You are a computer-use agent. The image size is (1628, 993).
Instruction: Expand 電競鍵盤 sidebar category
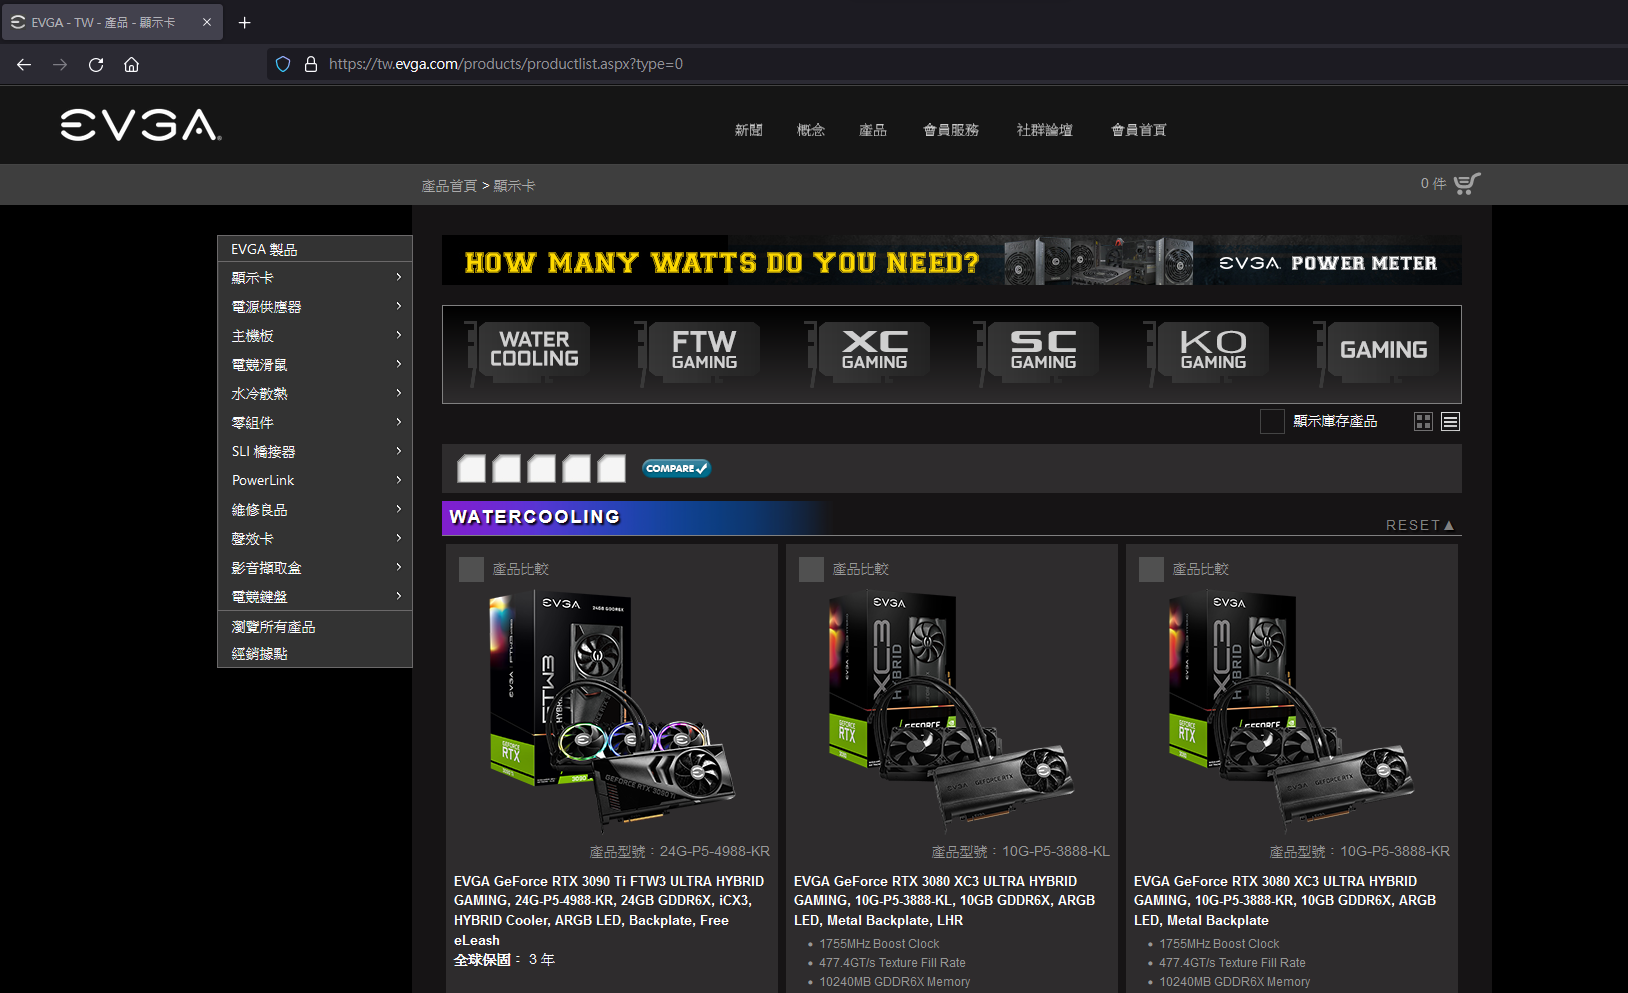315,597
